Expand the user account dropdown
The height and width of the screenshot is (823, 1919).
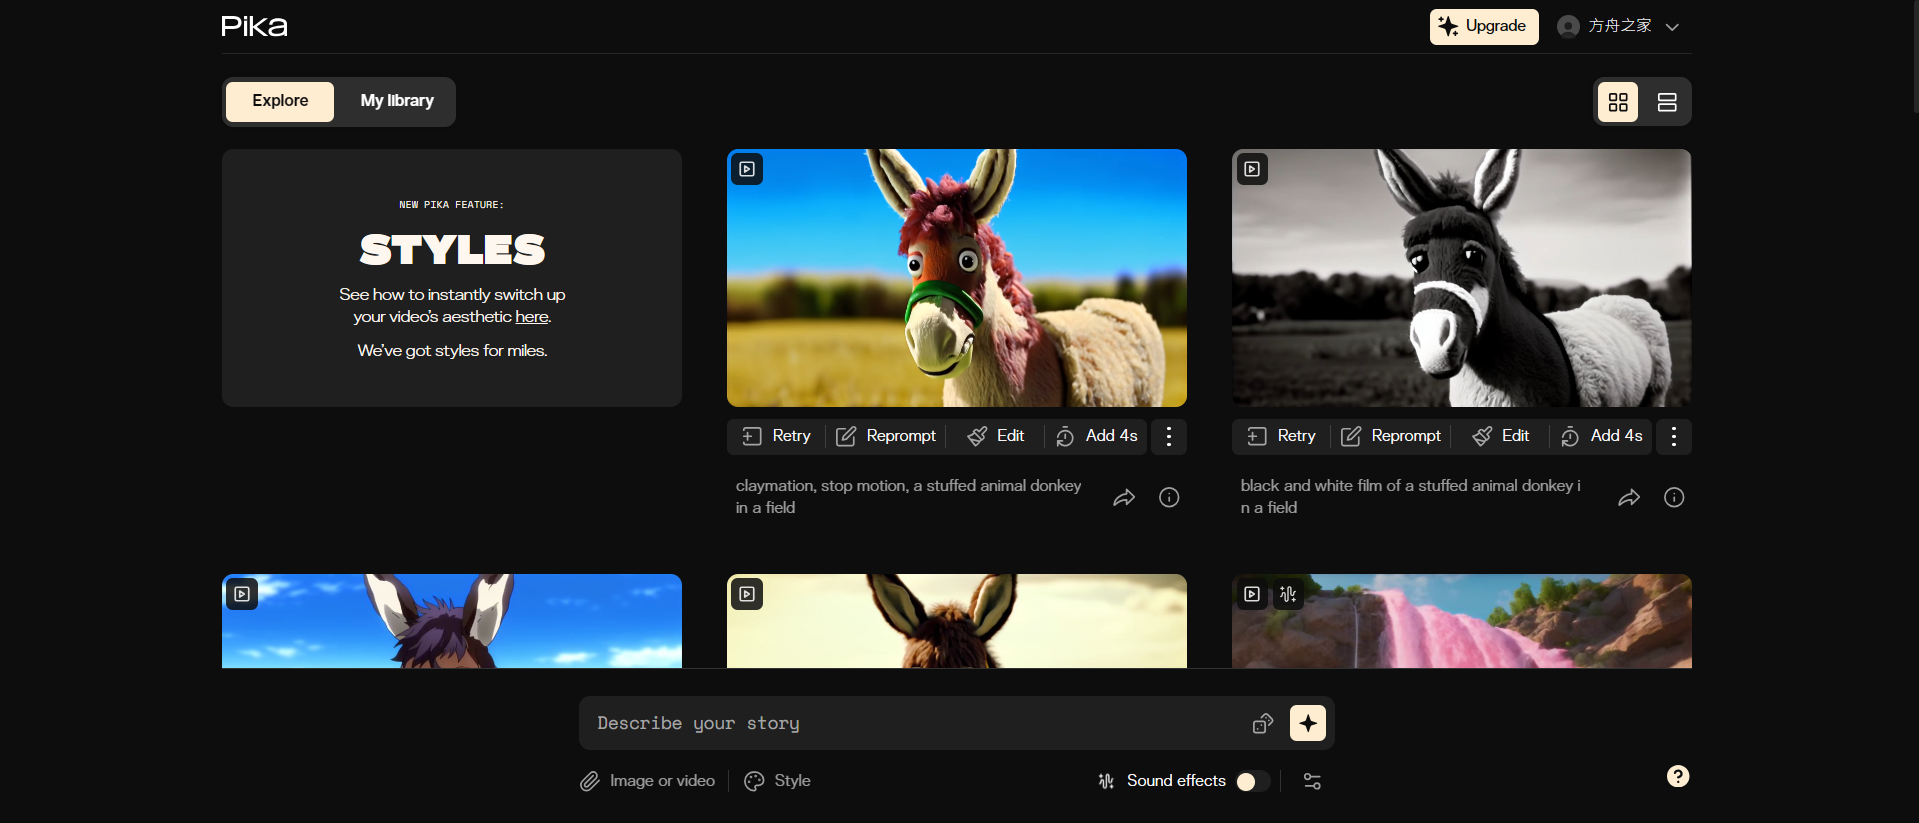1672,27
